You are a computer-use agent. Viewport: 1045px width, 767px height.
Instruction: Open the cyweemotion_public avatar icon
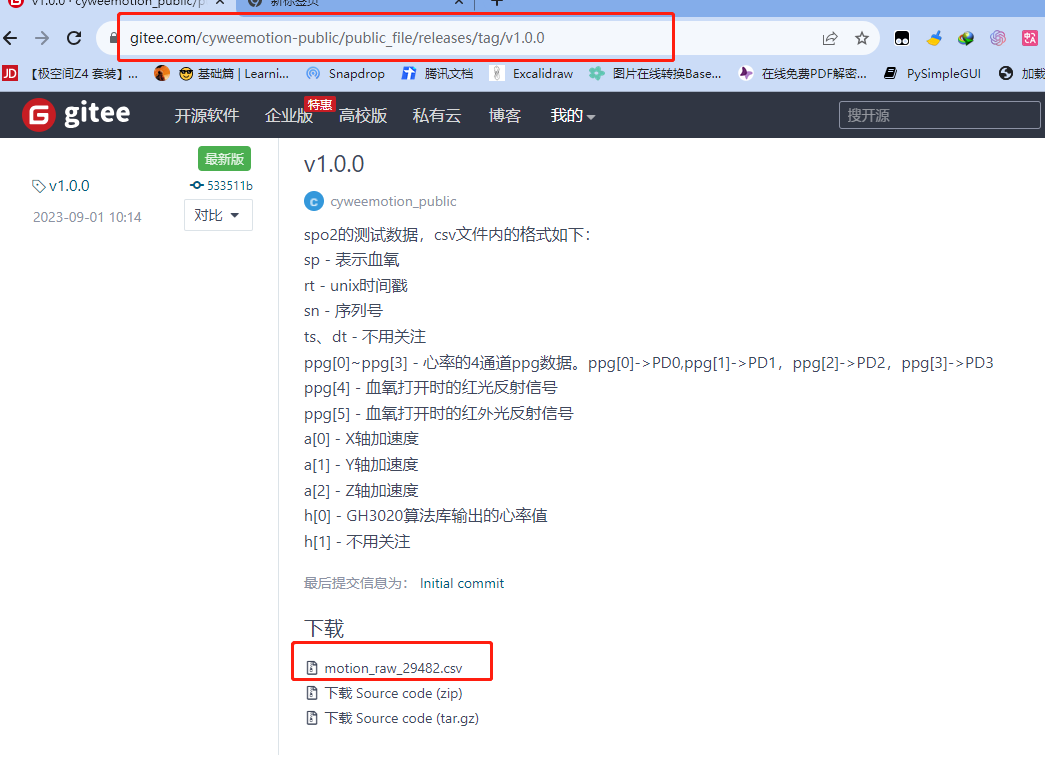(313, 201)
